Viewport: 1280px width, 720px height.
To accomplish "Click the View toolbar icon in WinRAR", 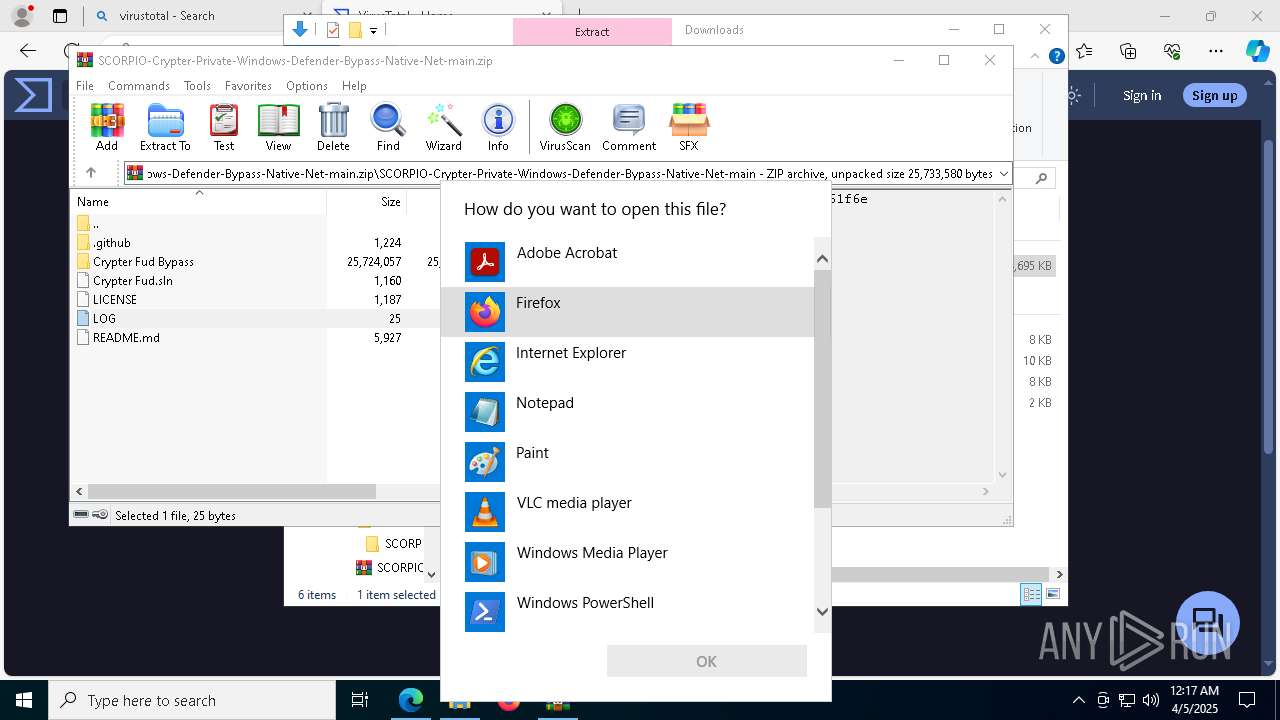I will click(278, 127).
